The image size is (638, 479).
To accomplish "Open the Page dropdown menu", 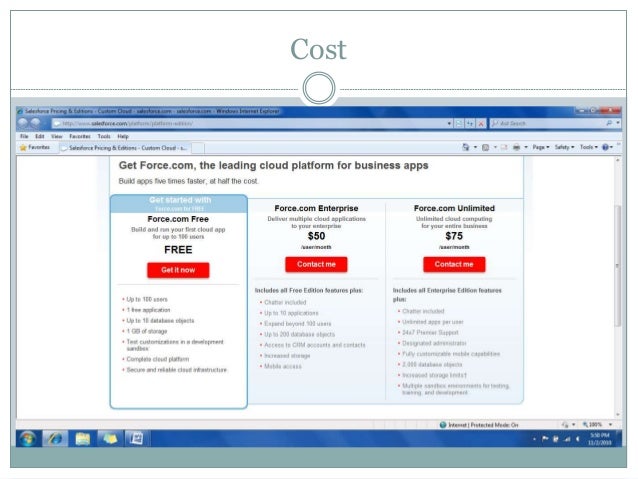I will [541, 147].
